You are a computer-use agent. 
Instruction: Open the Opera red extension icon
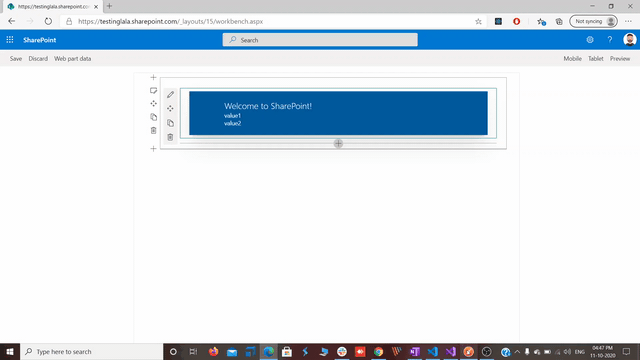point(516,21)
